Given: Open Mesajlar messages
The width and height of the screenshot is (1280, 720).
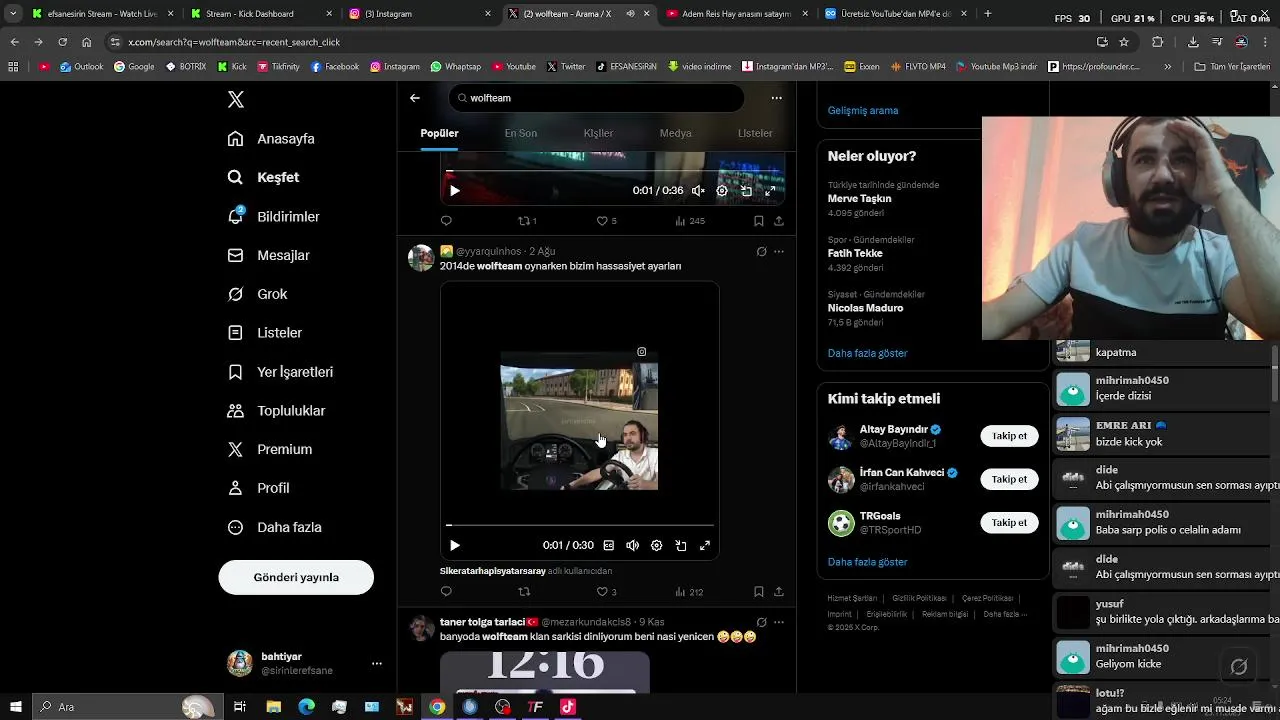Looking at the screenshot, I should tap(268, 255).
